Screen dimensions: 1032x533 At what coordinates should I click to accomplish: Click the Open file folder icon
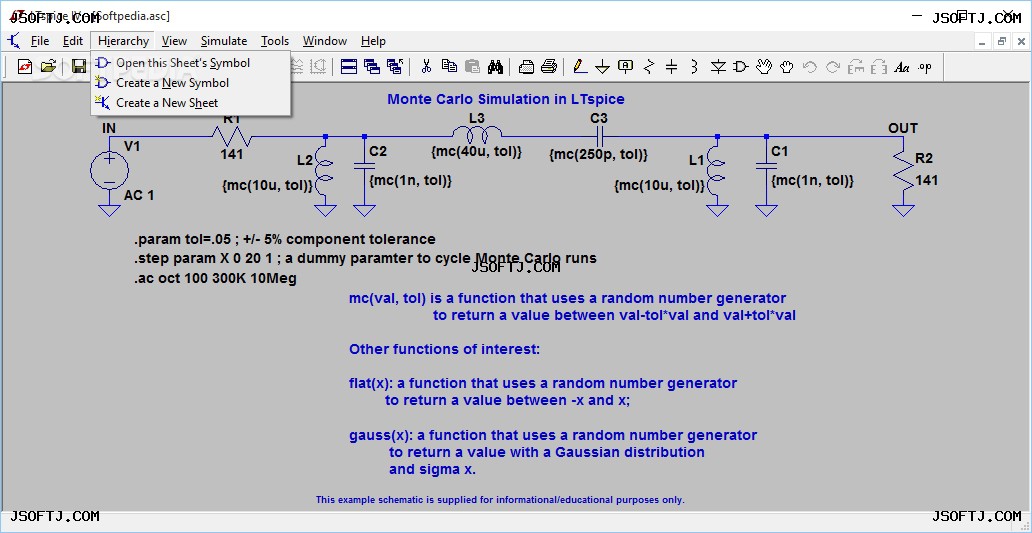(x=48, y=66)
